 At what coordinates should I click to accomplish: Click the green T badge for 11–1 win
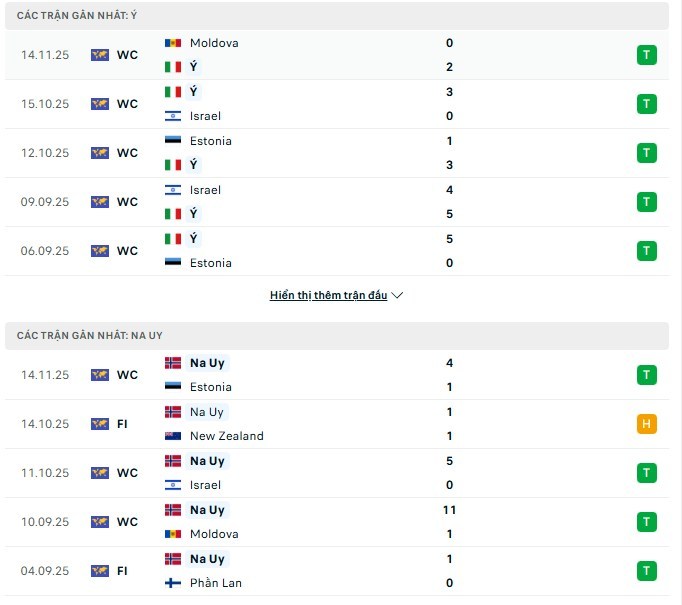pyautogui.click(x=647, y=522)
